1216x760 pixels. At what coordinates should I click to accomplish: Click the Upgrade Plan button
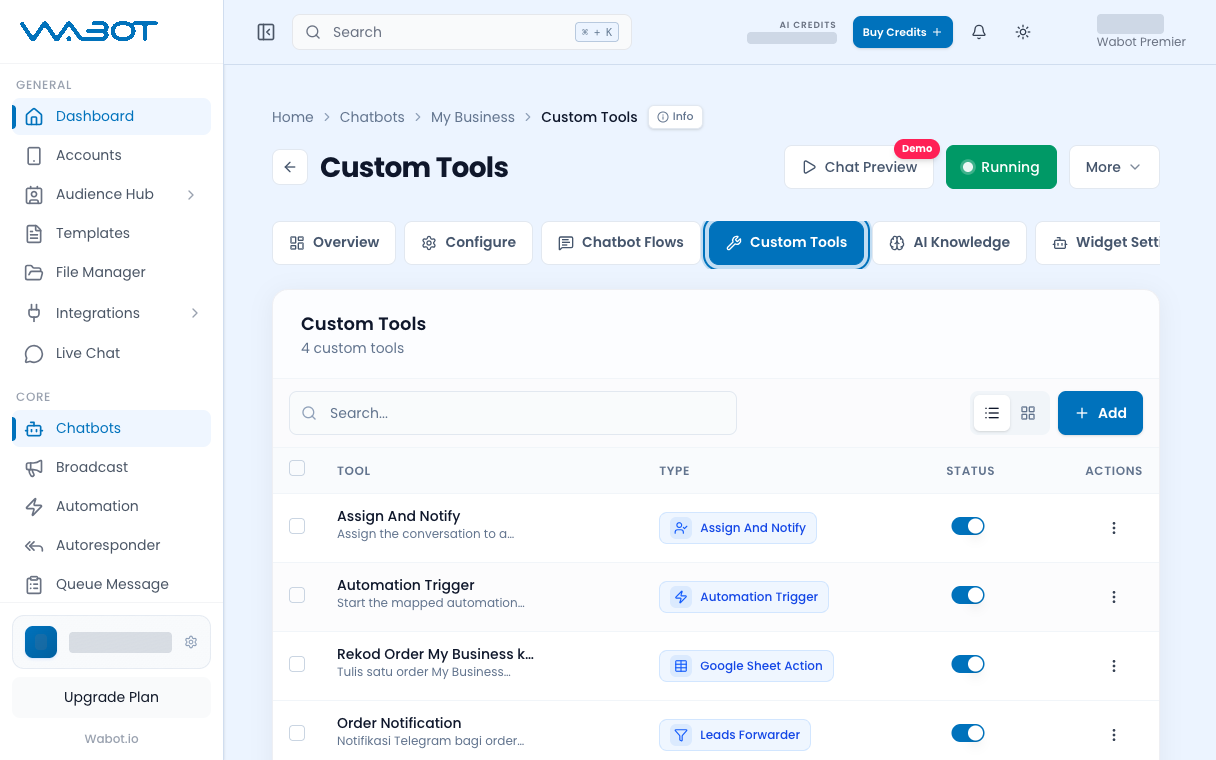[111, 697]
